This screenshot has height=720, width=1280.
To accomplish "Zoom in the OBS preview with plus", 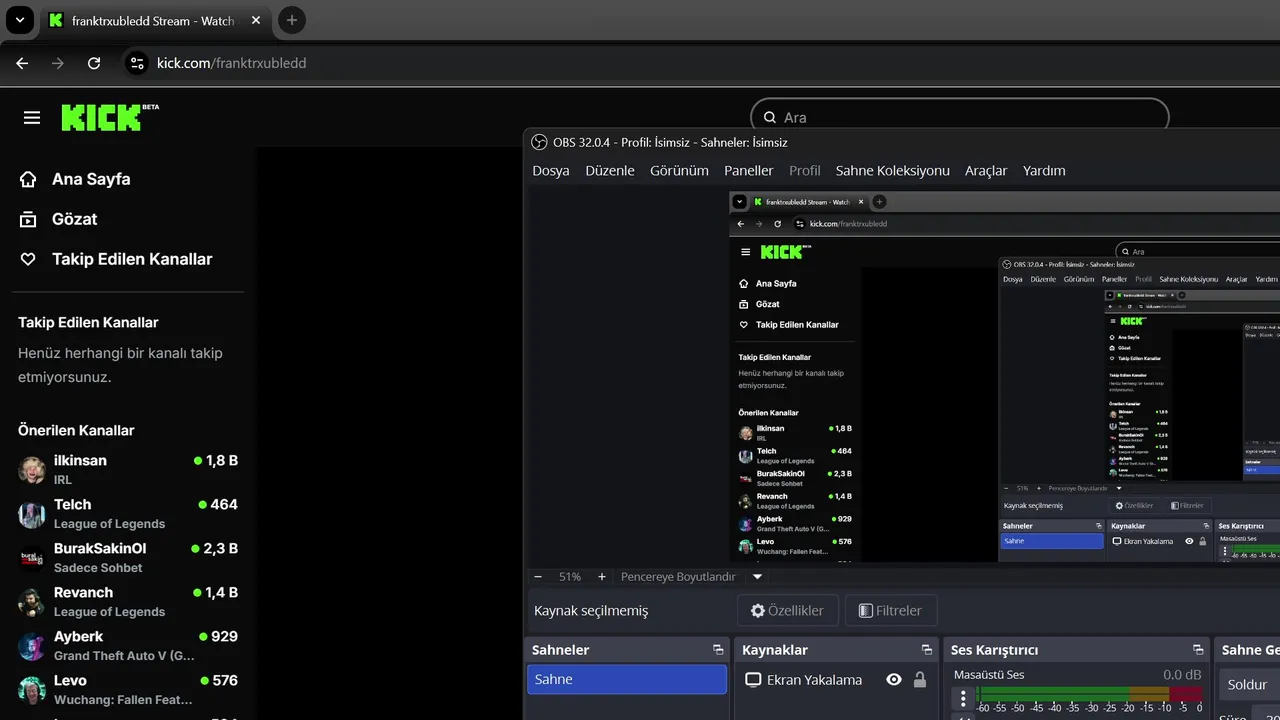I will [602, 577].
